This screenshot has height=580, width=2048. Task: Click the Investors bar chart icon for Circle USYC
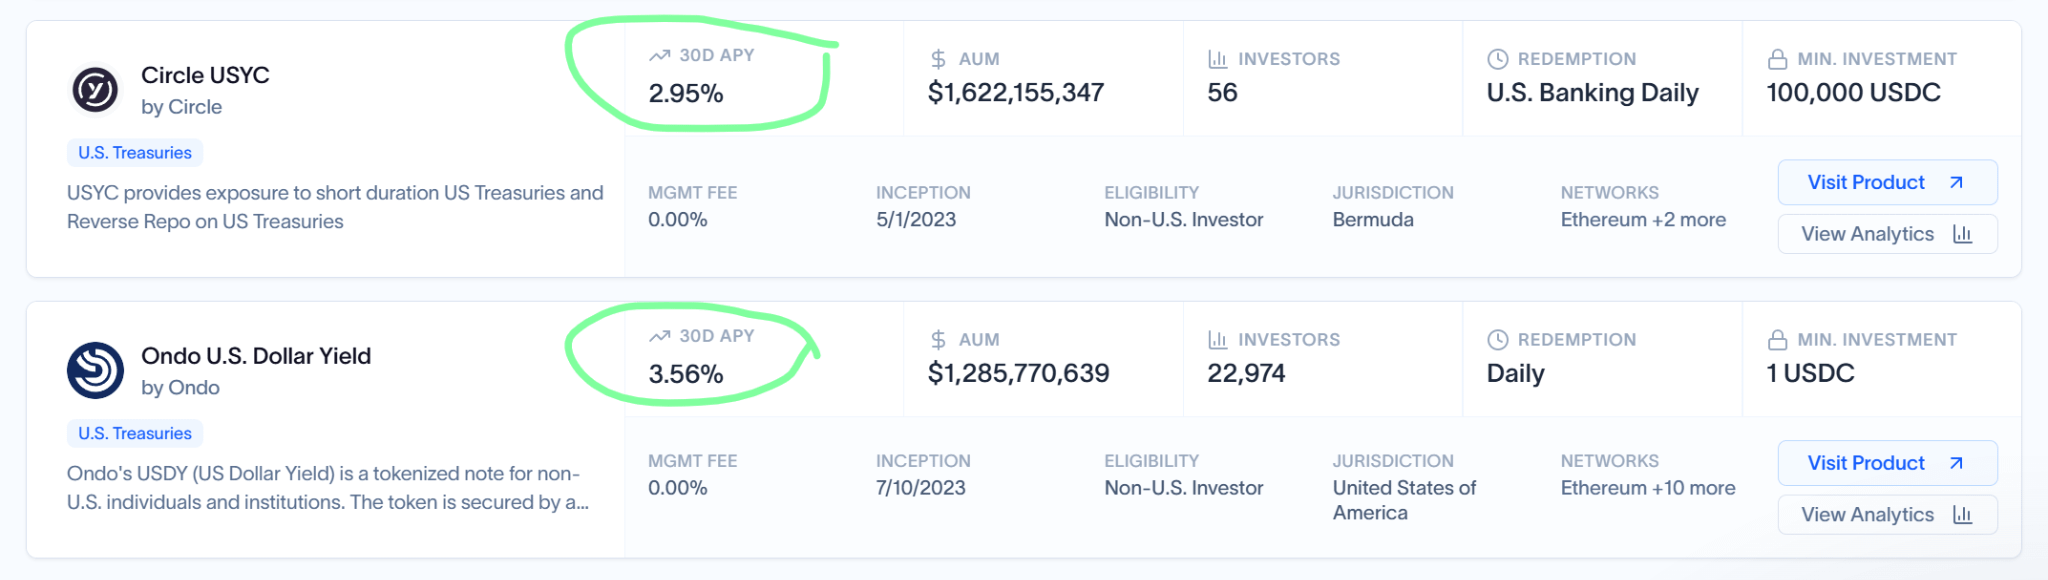(x=1217, y=59)
